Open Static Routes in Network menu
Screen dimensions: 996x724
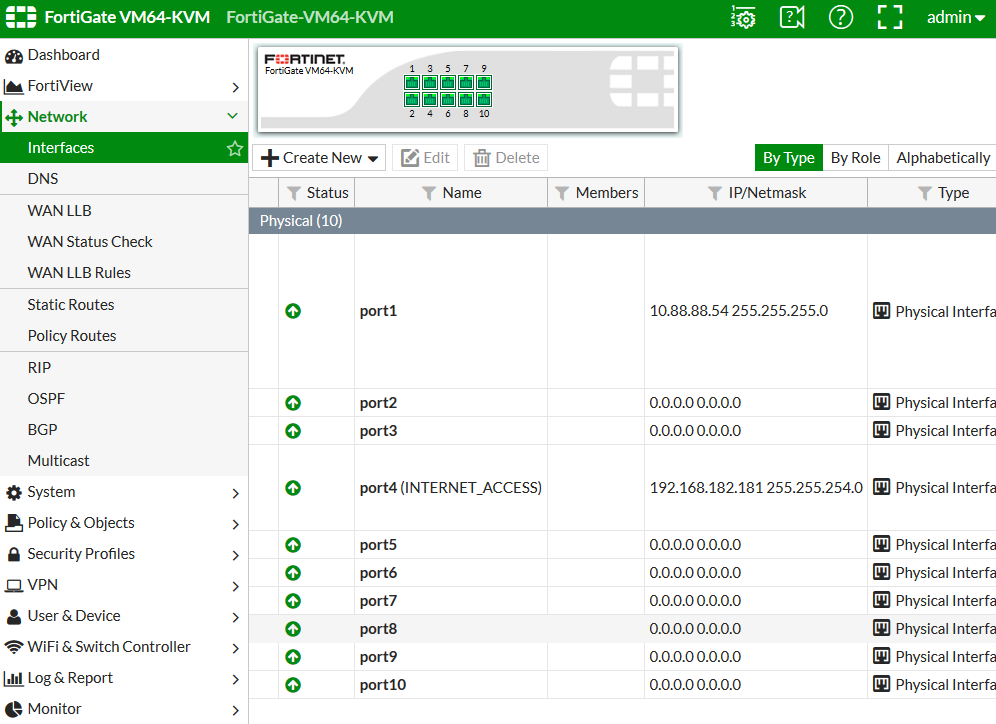point(71,305)
